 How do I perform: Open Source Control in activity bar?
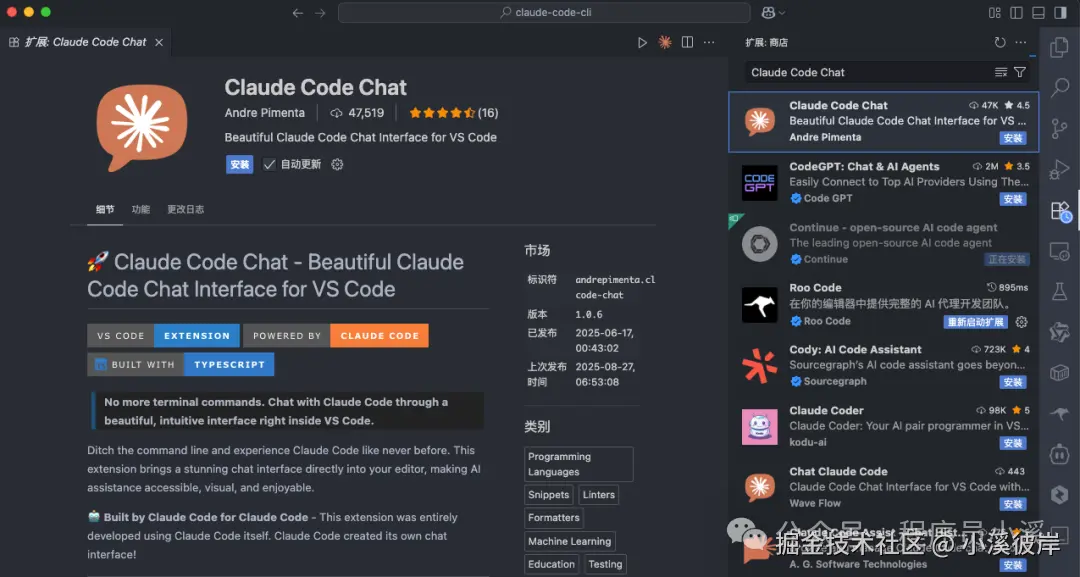tap(1059, 128)
